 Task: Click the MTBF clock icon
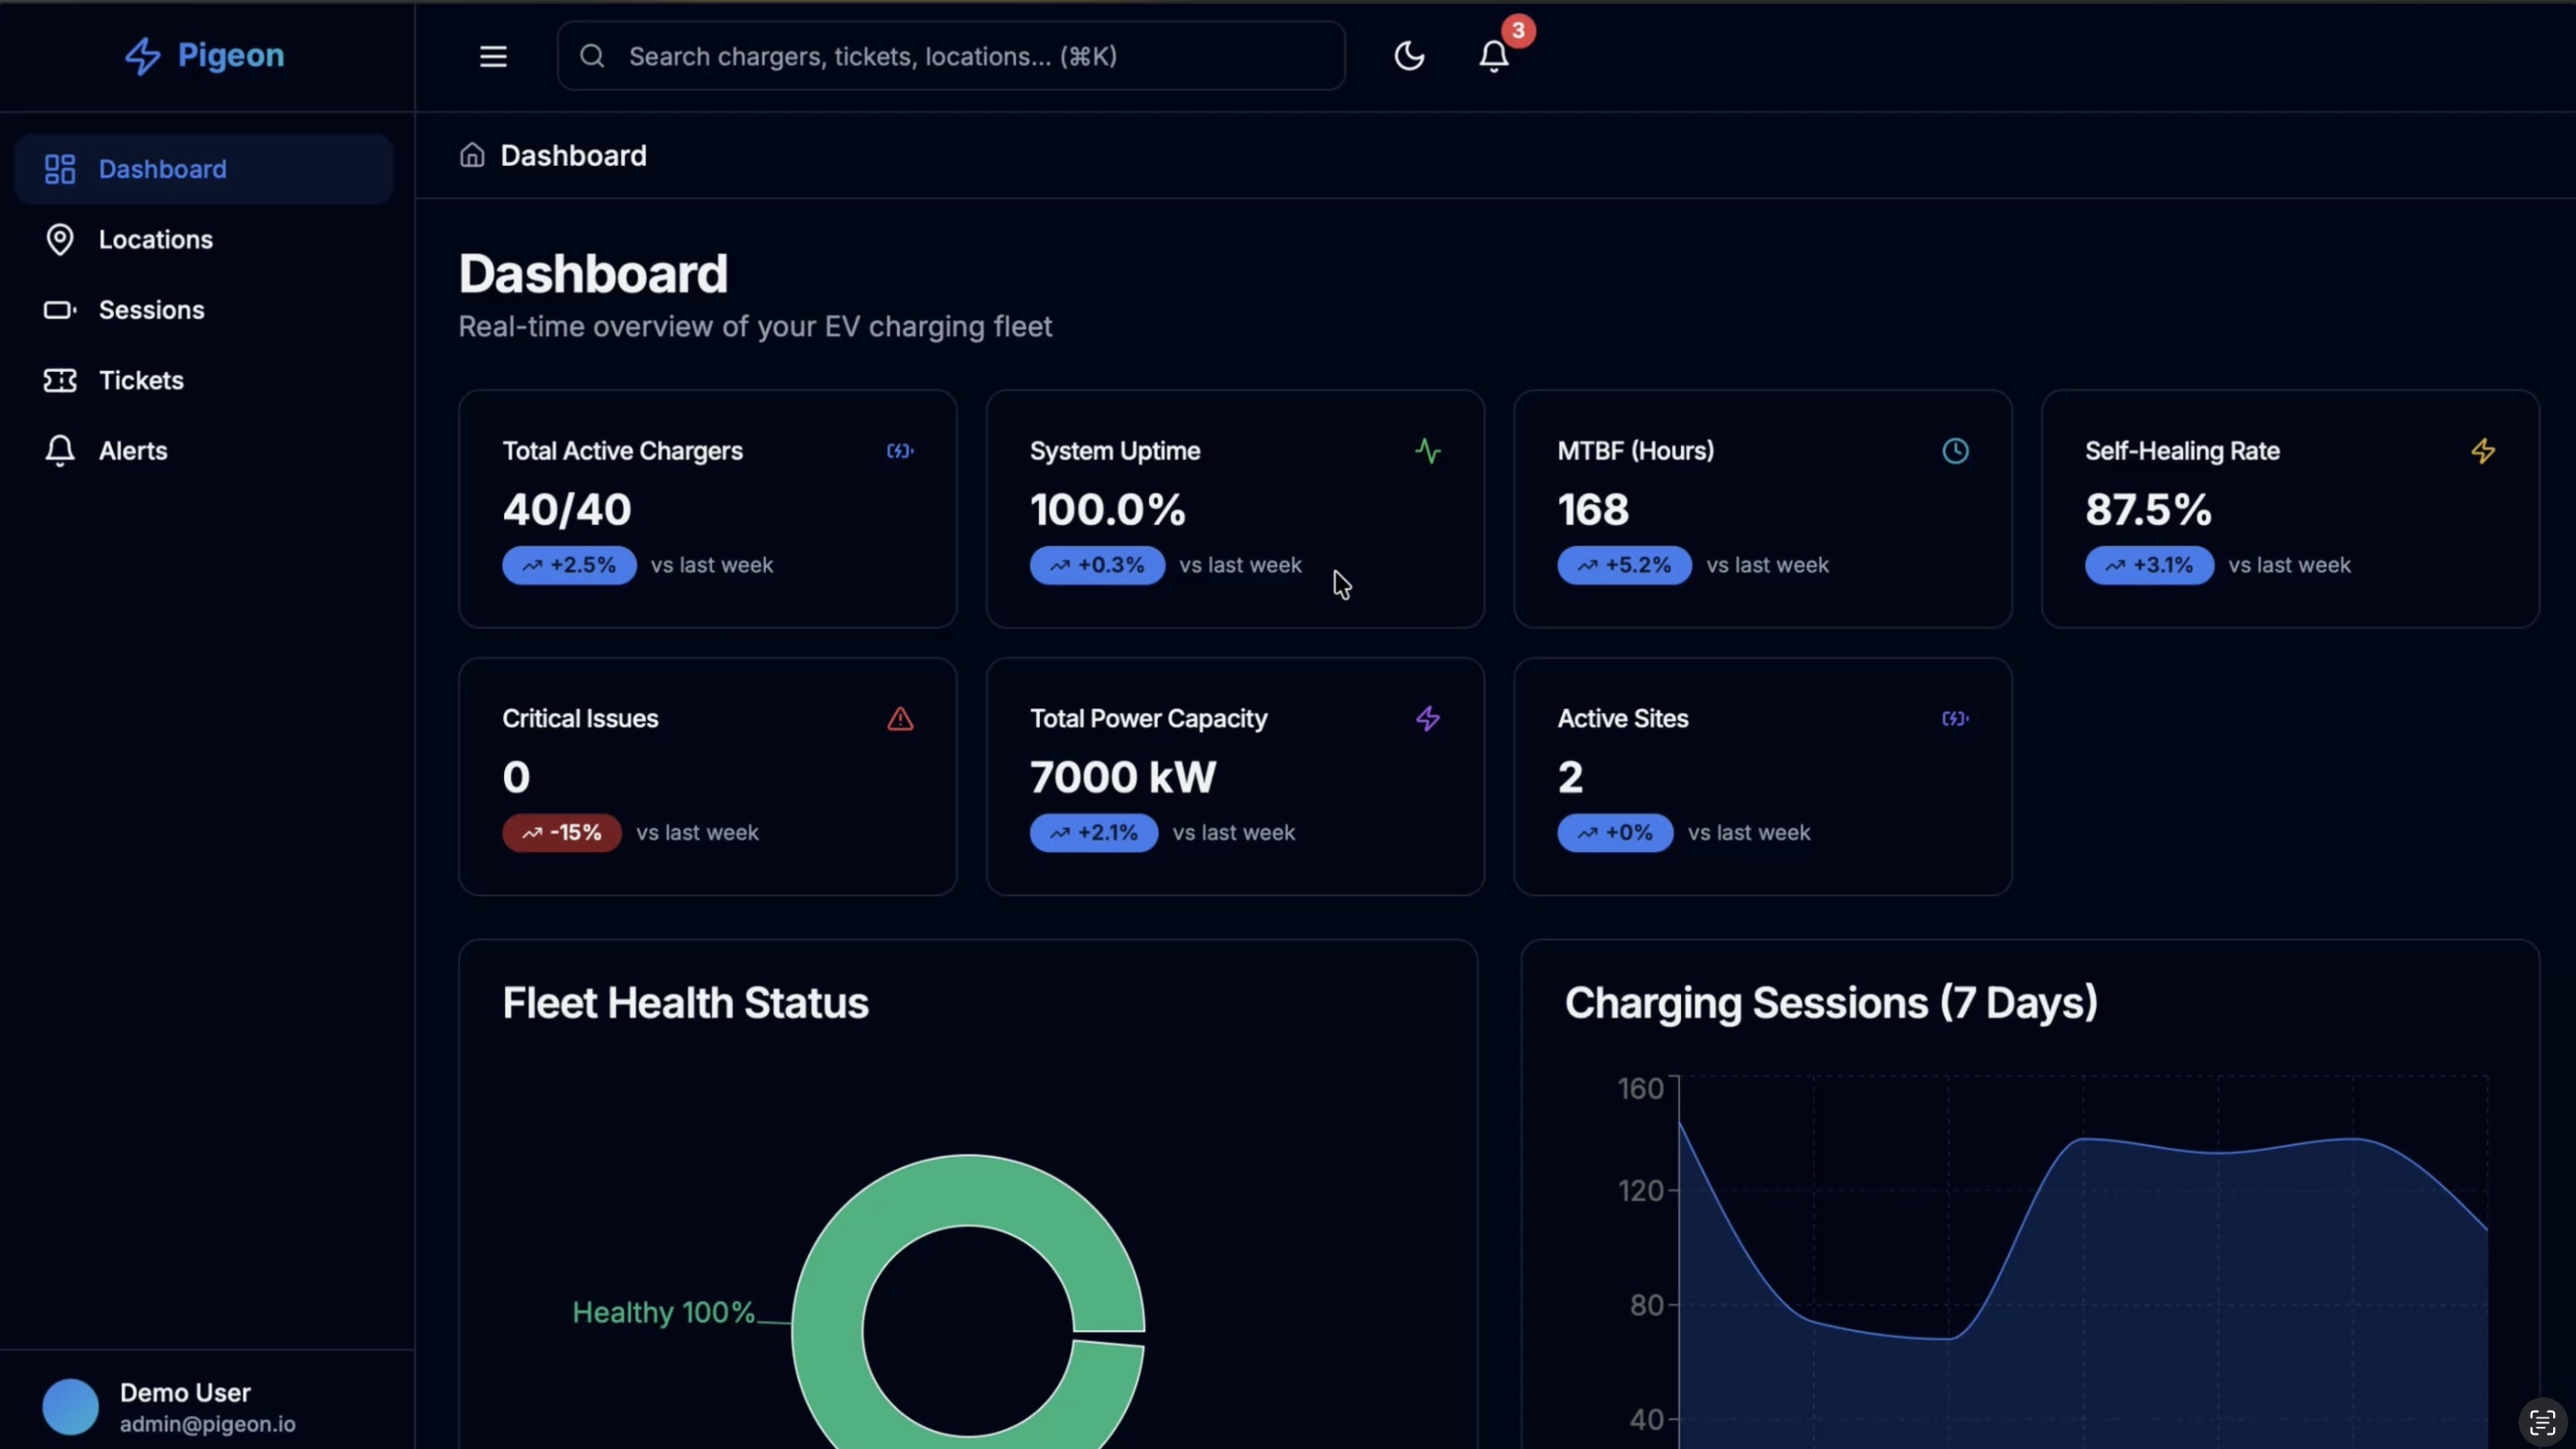tap(1955, 451)
